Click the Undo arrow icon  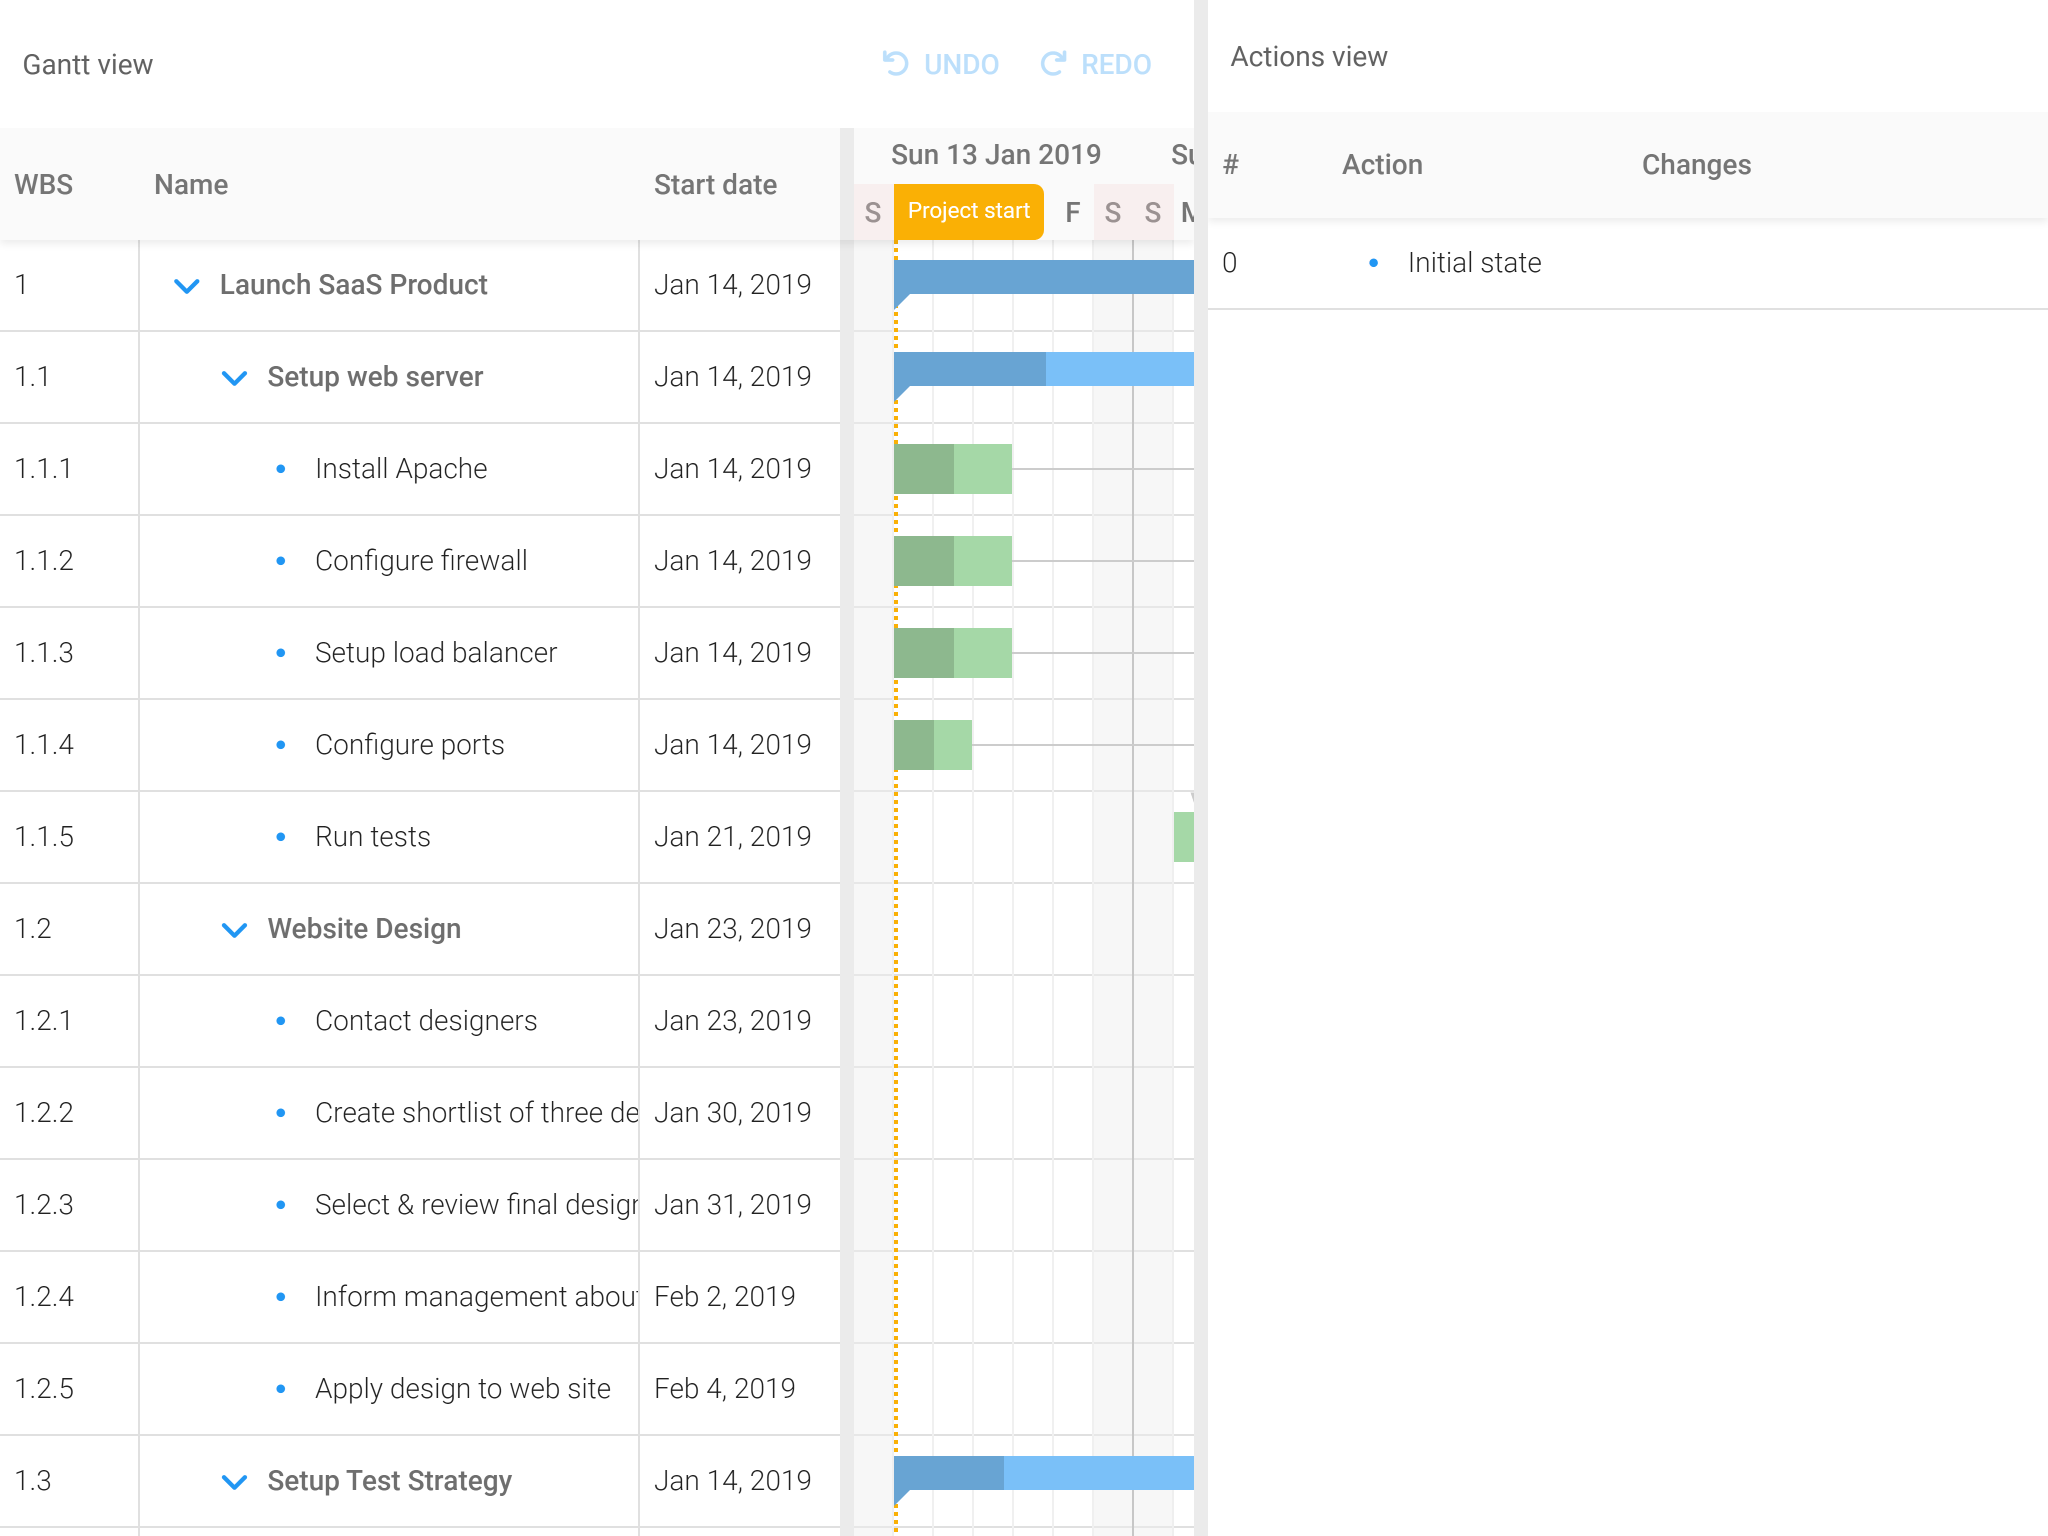pos(895,64)
